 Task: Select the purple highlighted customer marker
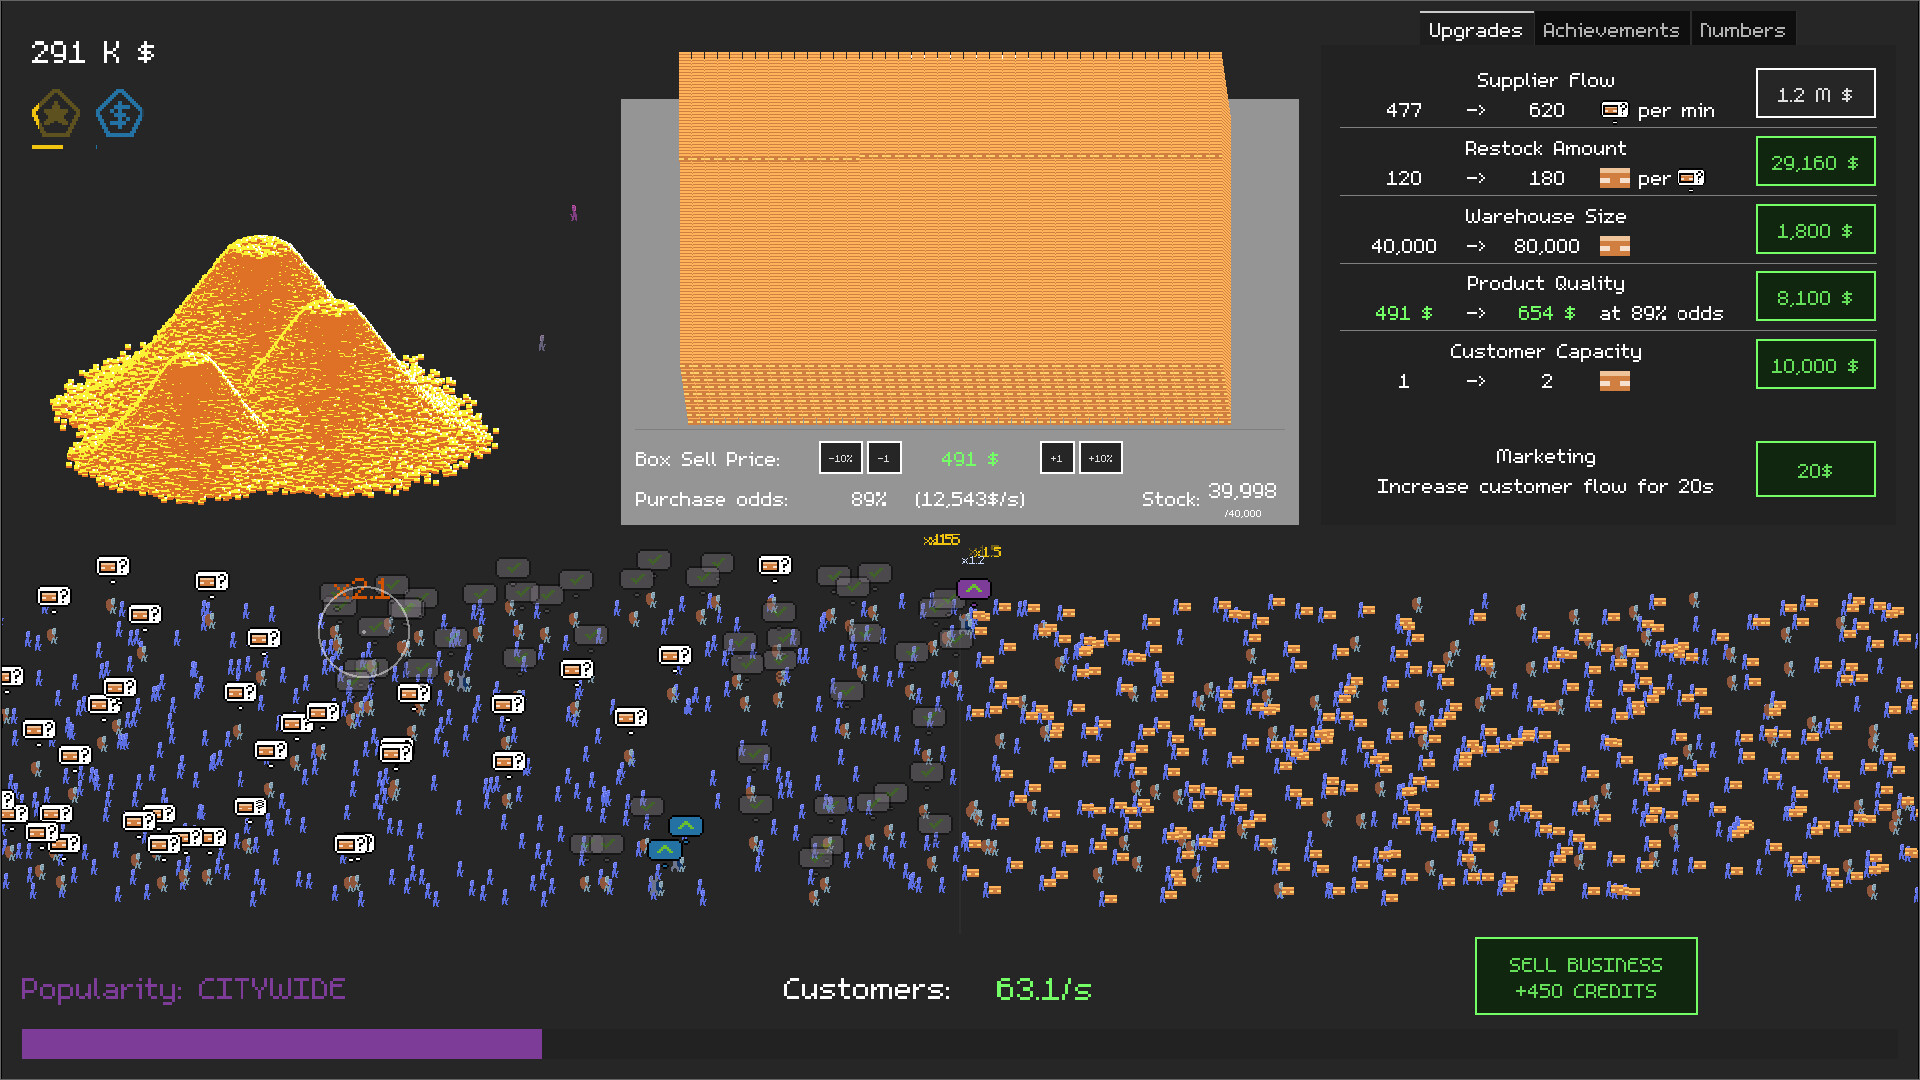click(x=972, y=589)
